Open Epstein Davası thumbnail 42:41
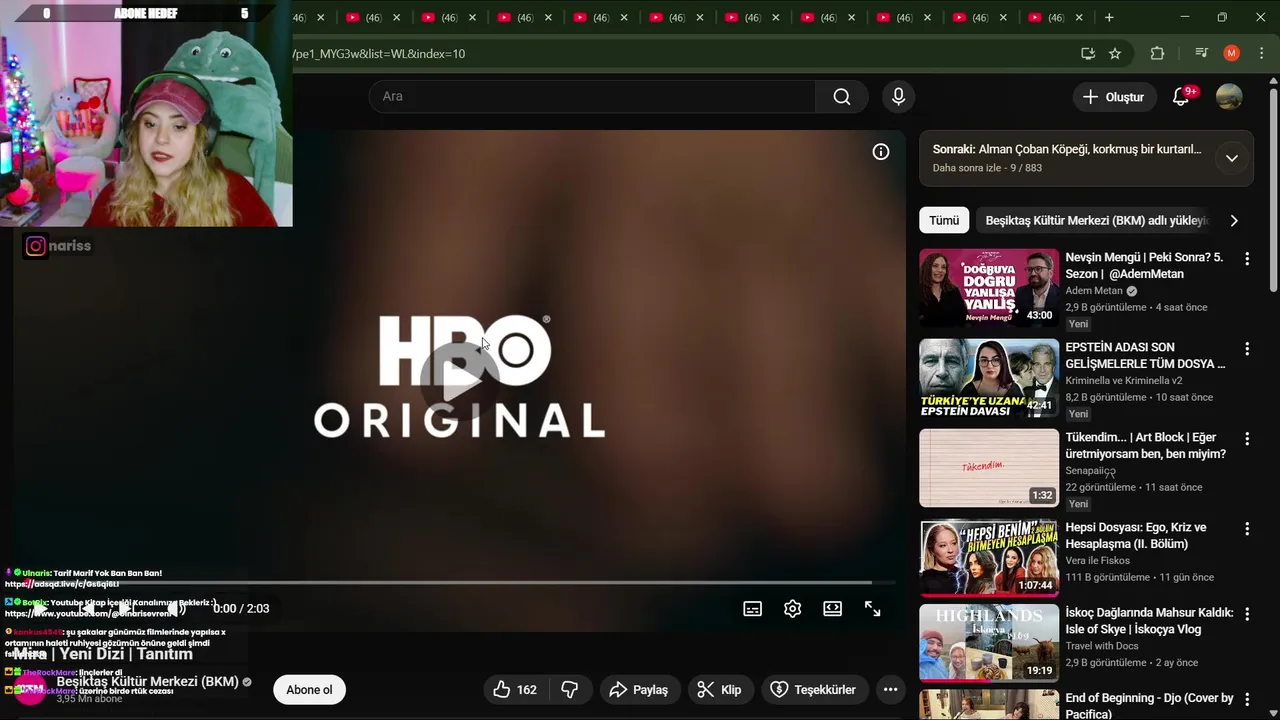Screen dimensions: 1280x720 tap(989, 378)
